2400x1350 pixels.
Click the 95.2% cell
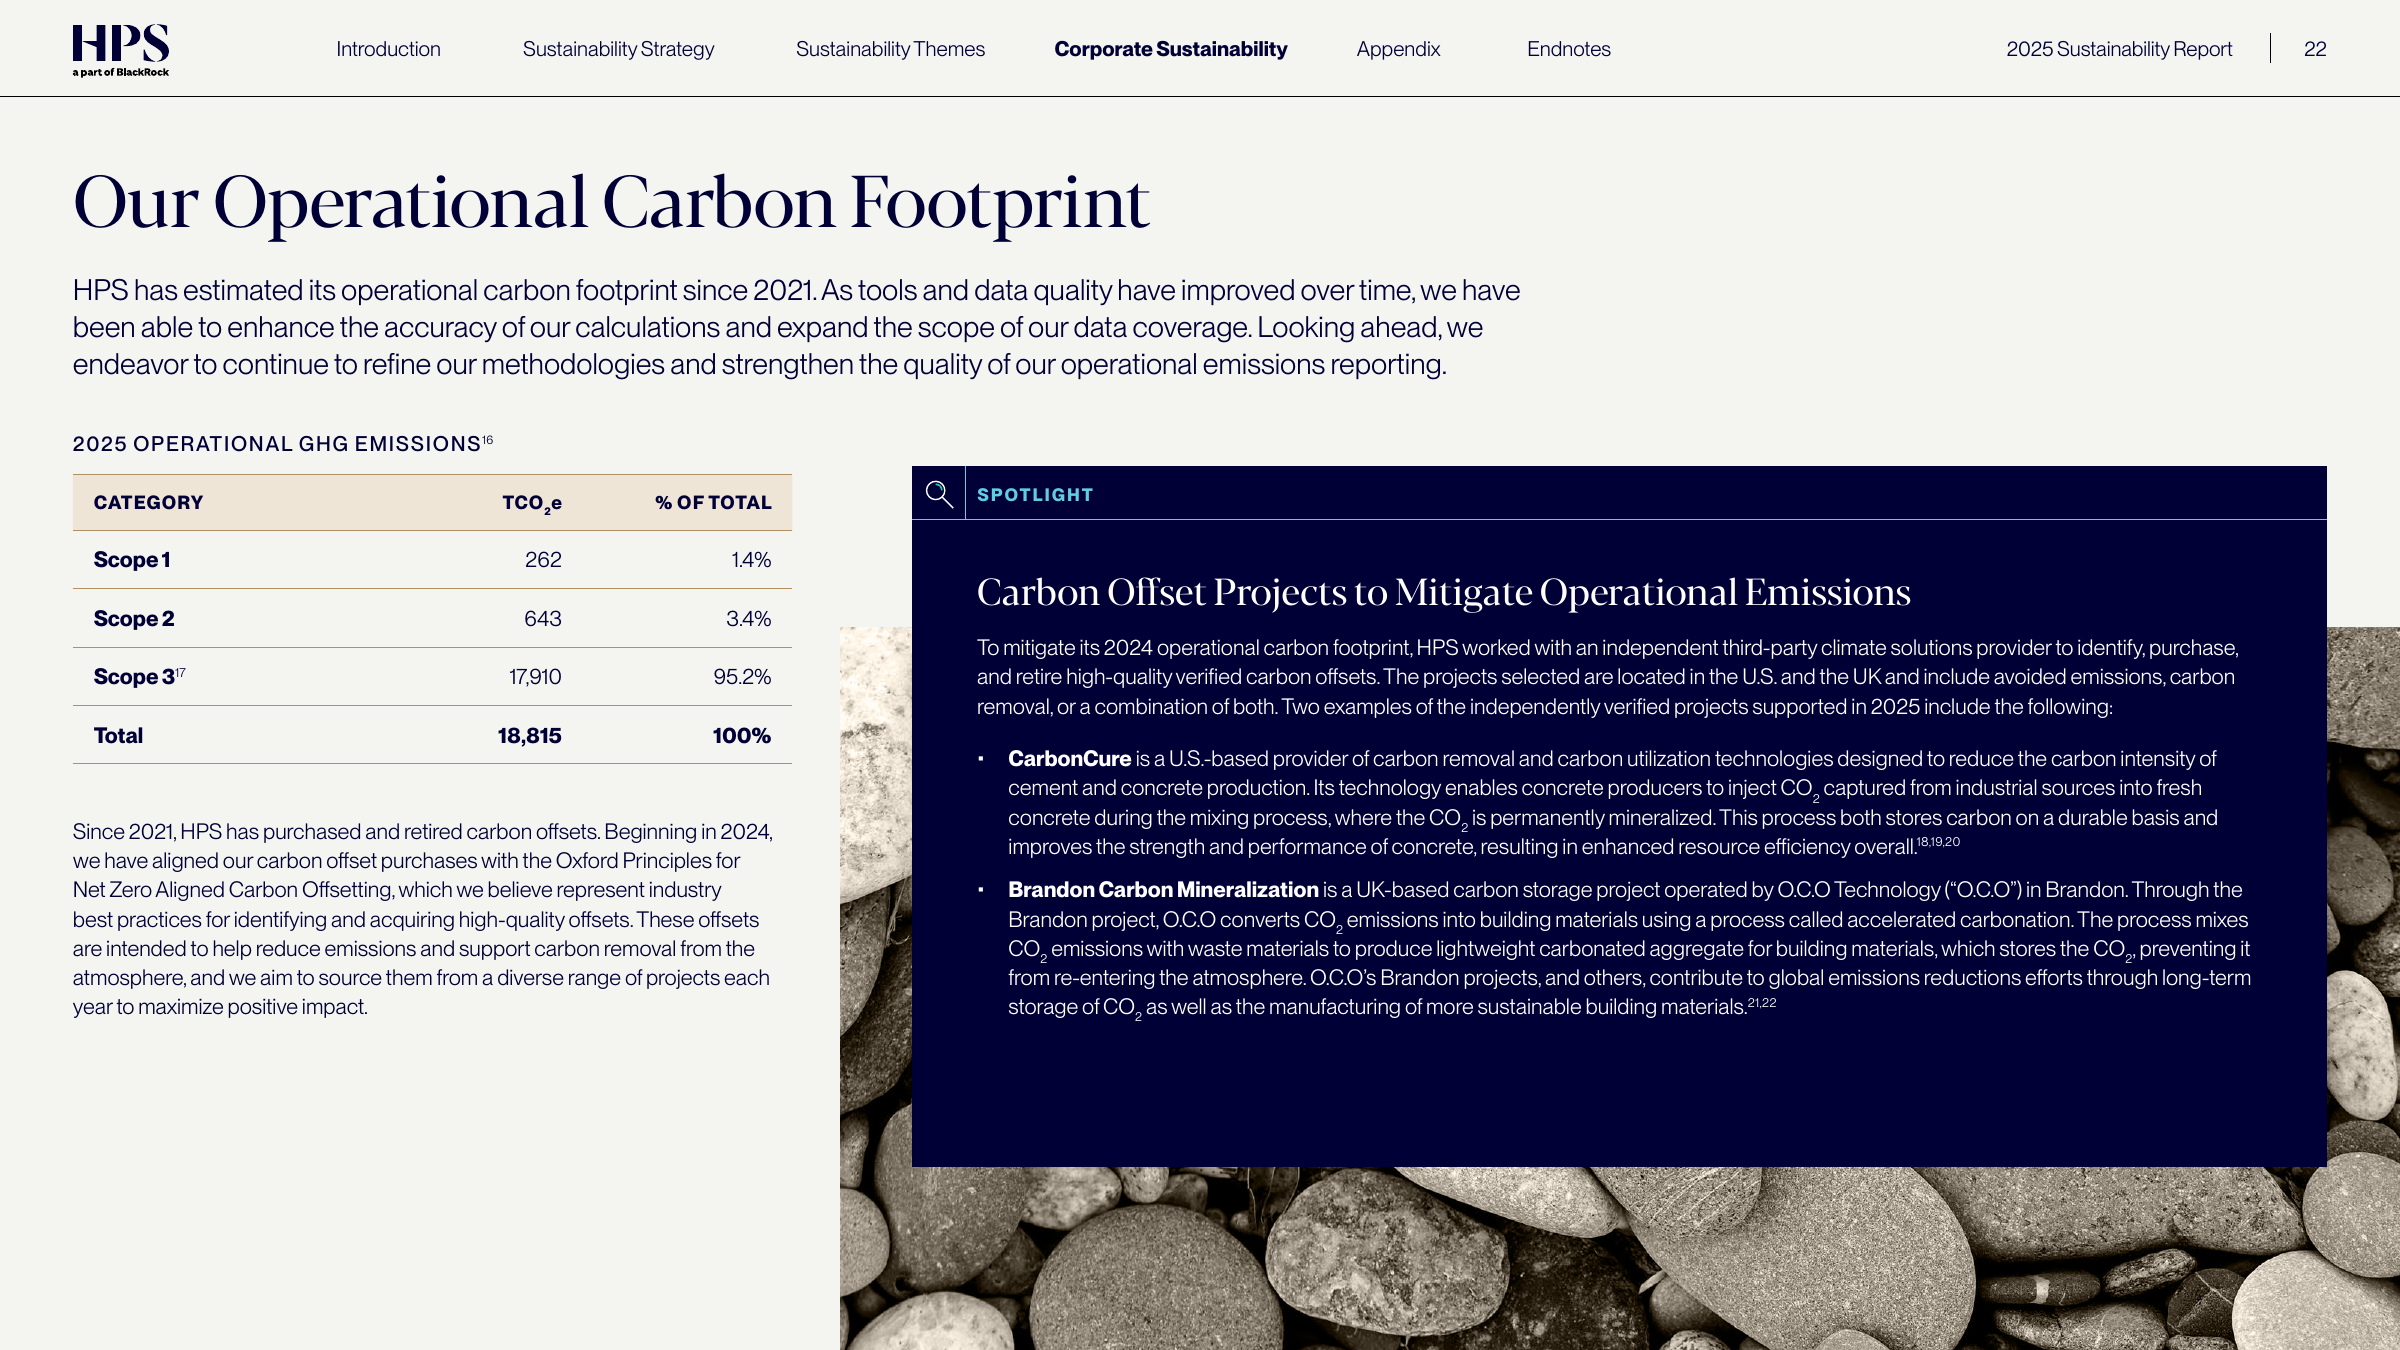[742, 677]
